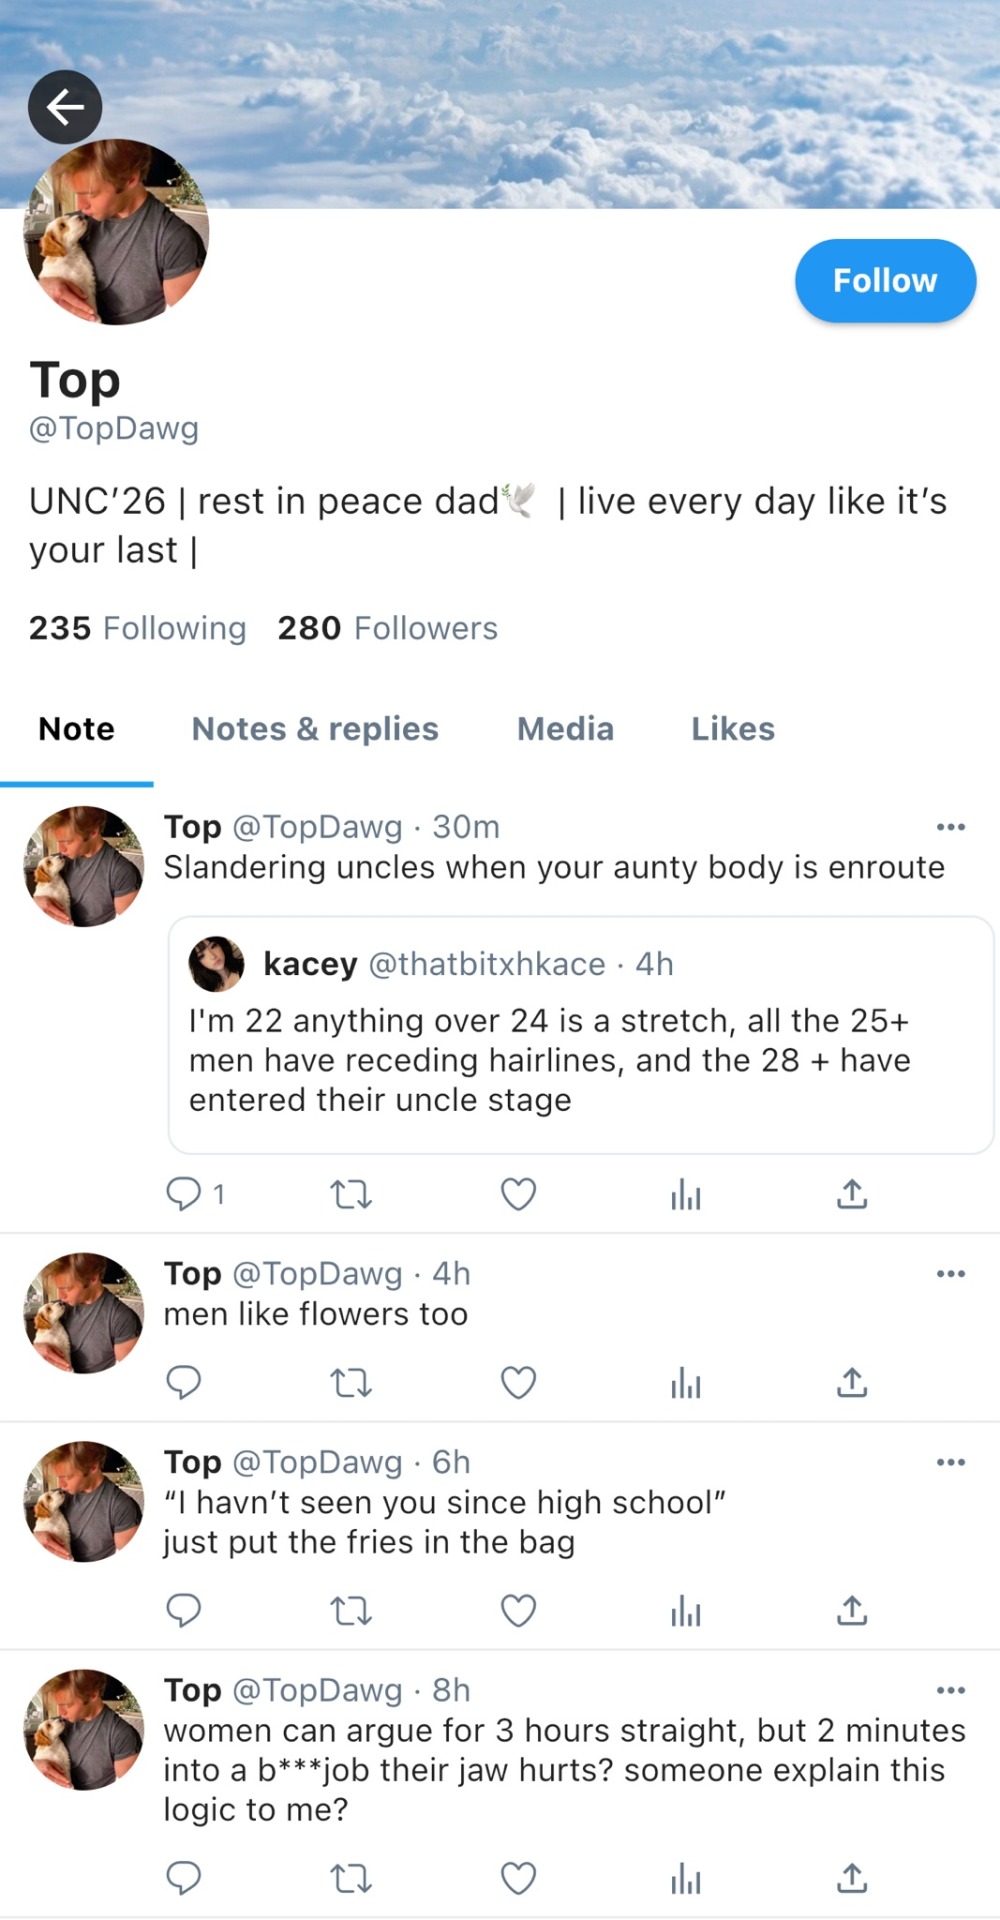Image resolution: width=1000 pixels, height=1920 pixels.
Task: Switch to the Notes & replies tab
Action: [315, 729]
